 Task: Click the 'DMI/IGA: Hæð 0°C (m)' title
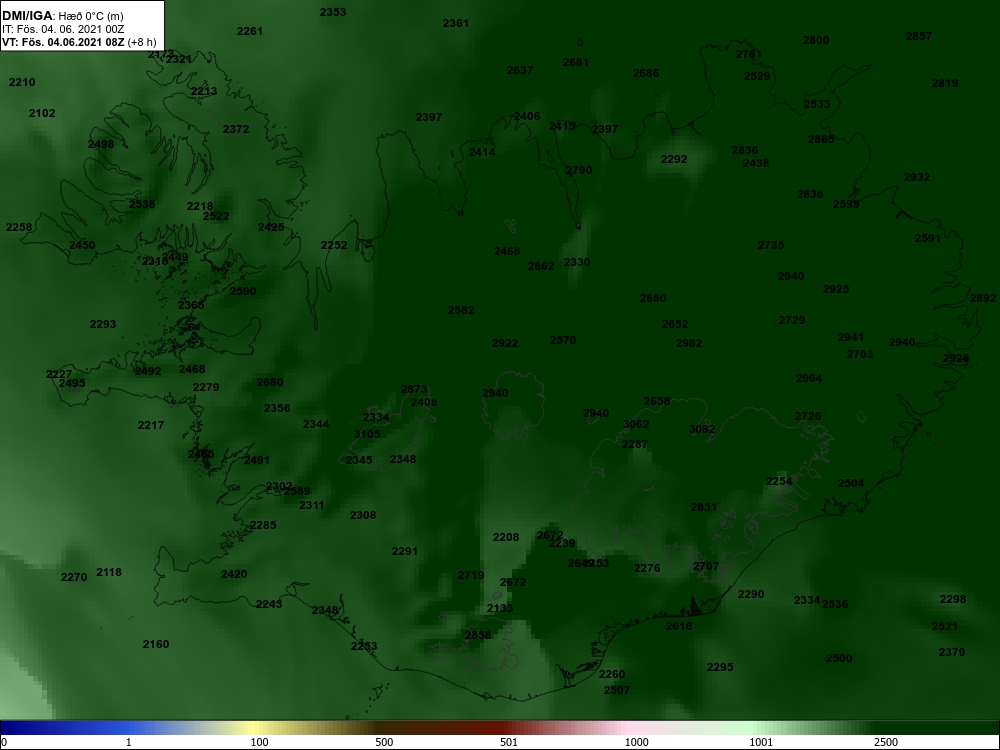62,15
